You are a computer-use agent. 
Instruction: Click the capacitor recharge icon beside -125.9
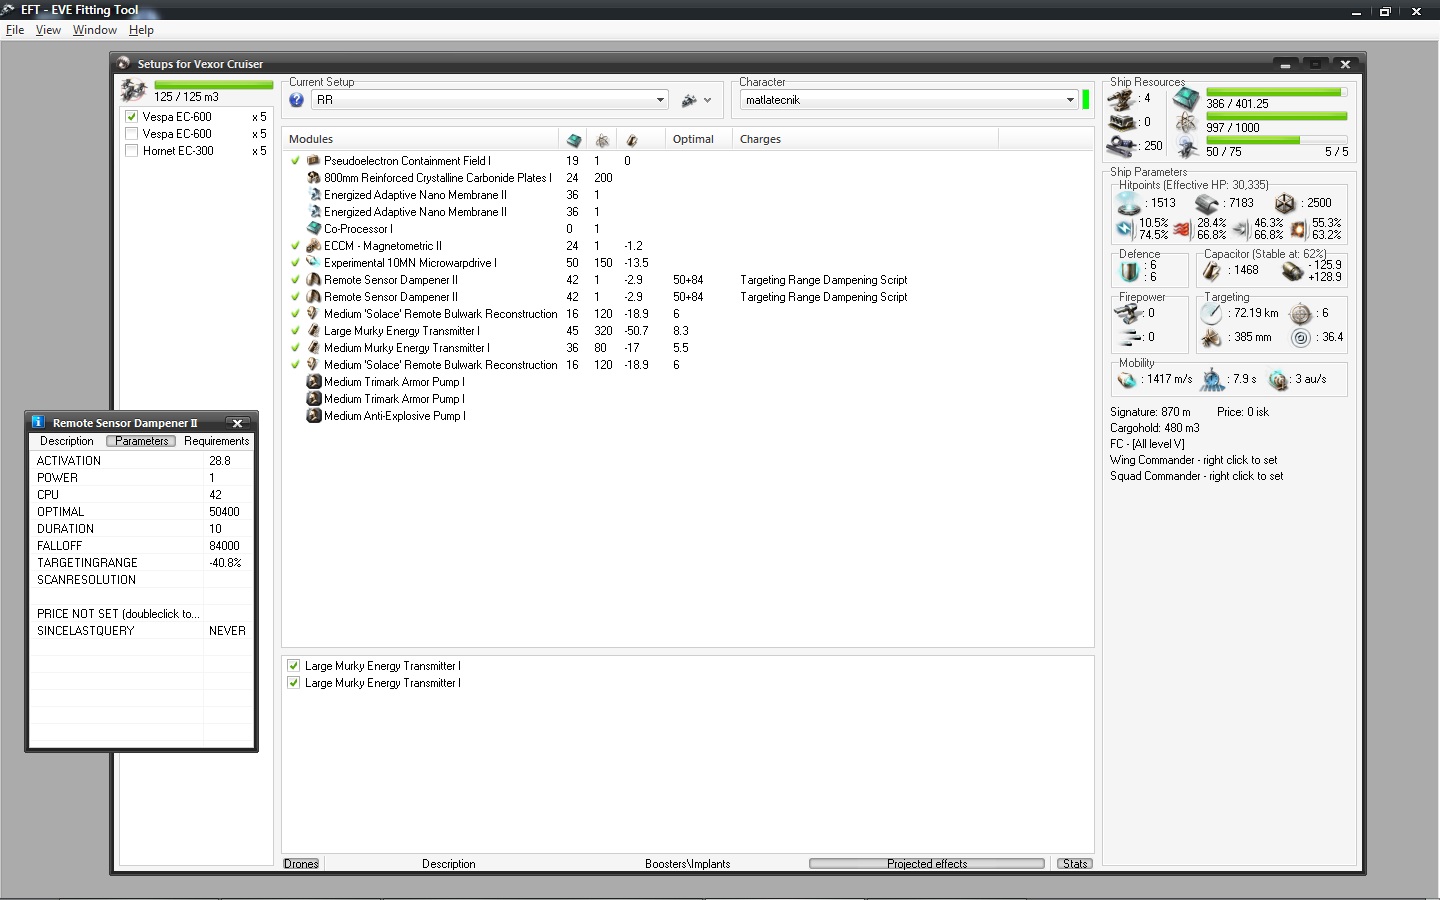click(1292, 271)
